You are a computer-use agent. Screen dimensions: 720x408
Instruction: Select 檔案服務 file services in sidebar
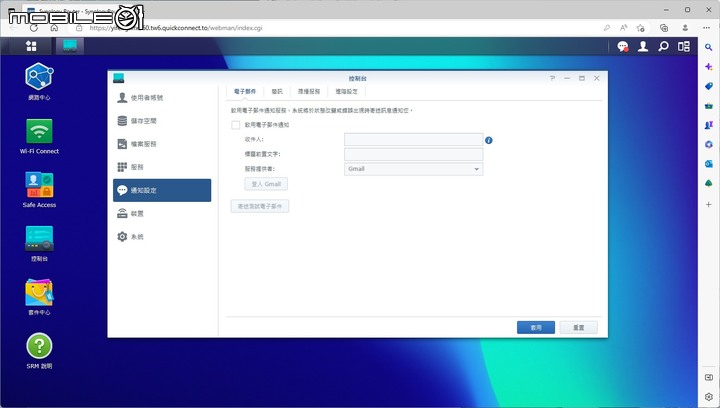point(162,144)
